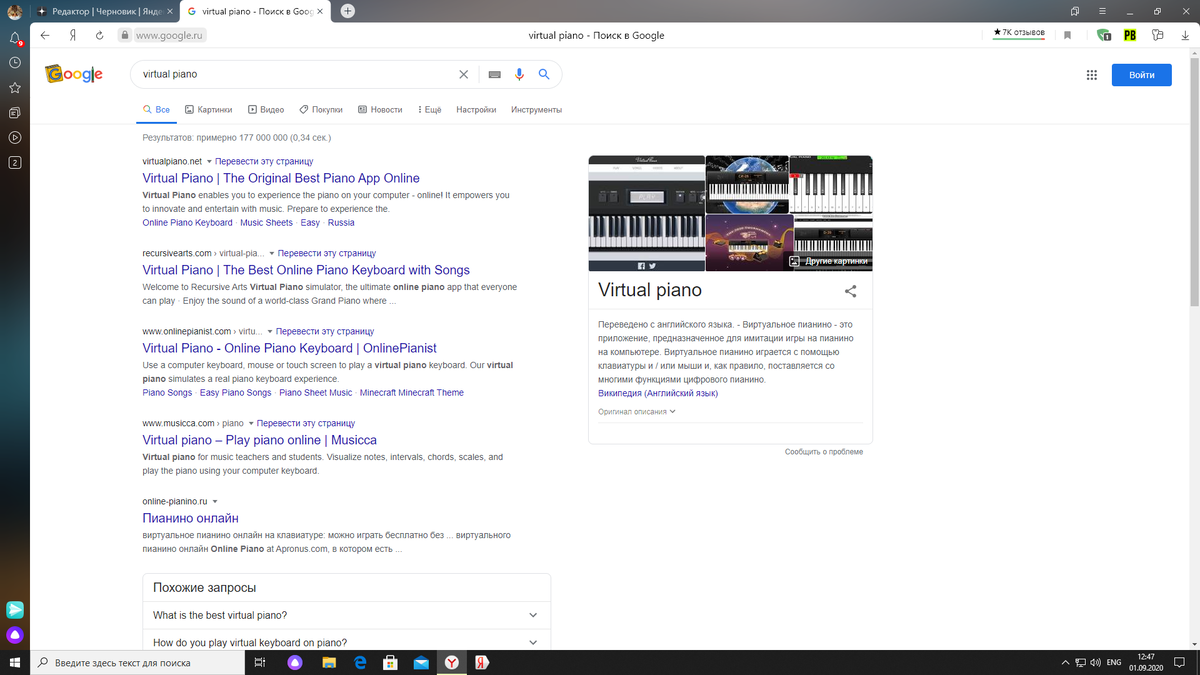Open the downloads arrow icon
This screenshot has height=675, width=1200.
click(1185, 35)
